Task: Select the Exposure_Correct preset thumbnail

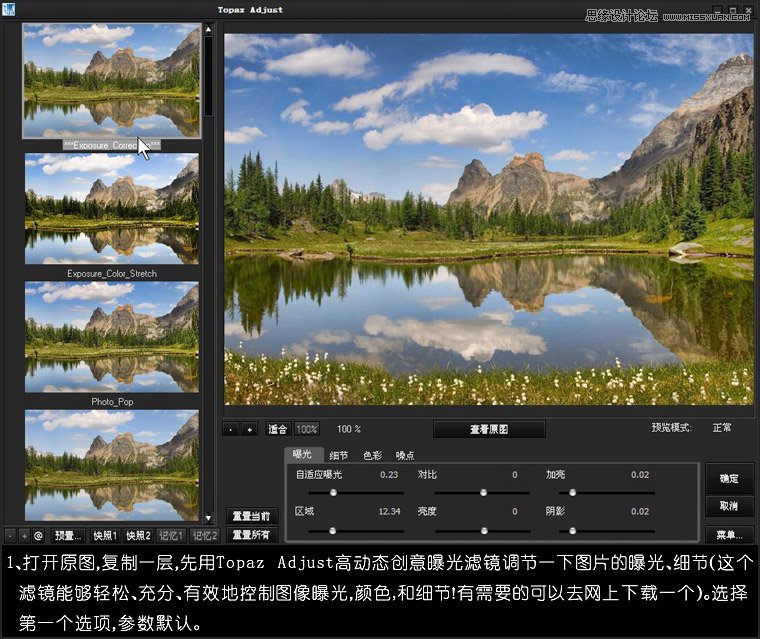Action: pyautogui.click(x=111, y=80)
